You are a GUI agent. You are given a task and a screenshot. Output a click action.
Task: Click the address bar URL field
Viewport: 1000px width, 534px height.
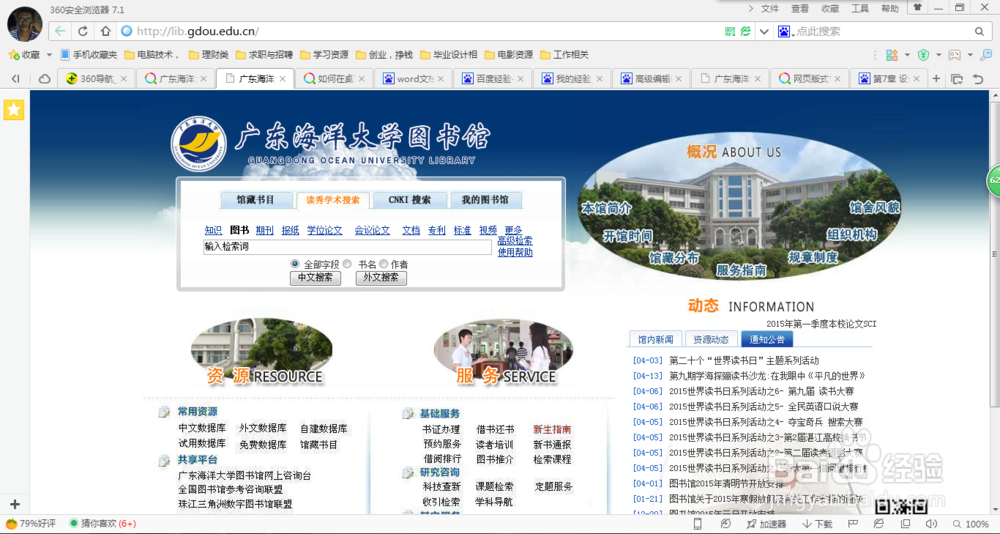tap(421, 31)
